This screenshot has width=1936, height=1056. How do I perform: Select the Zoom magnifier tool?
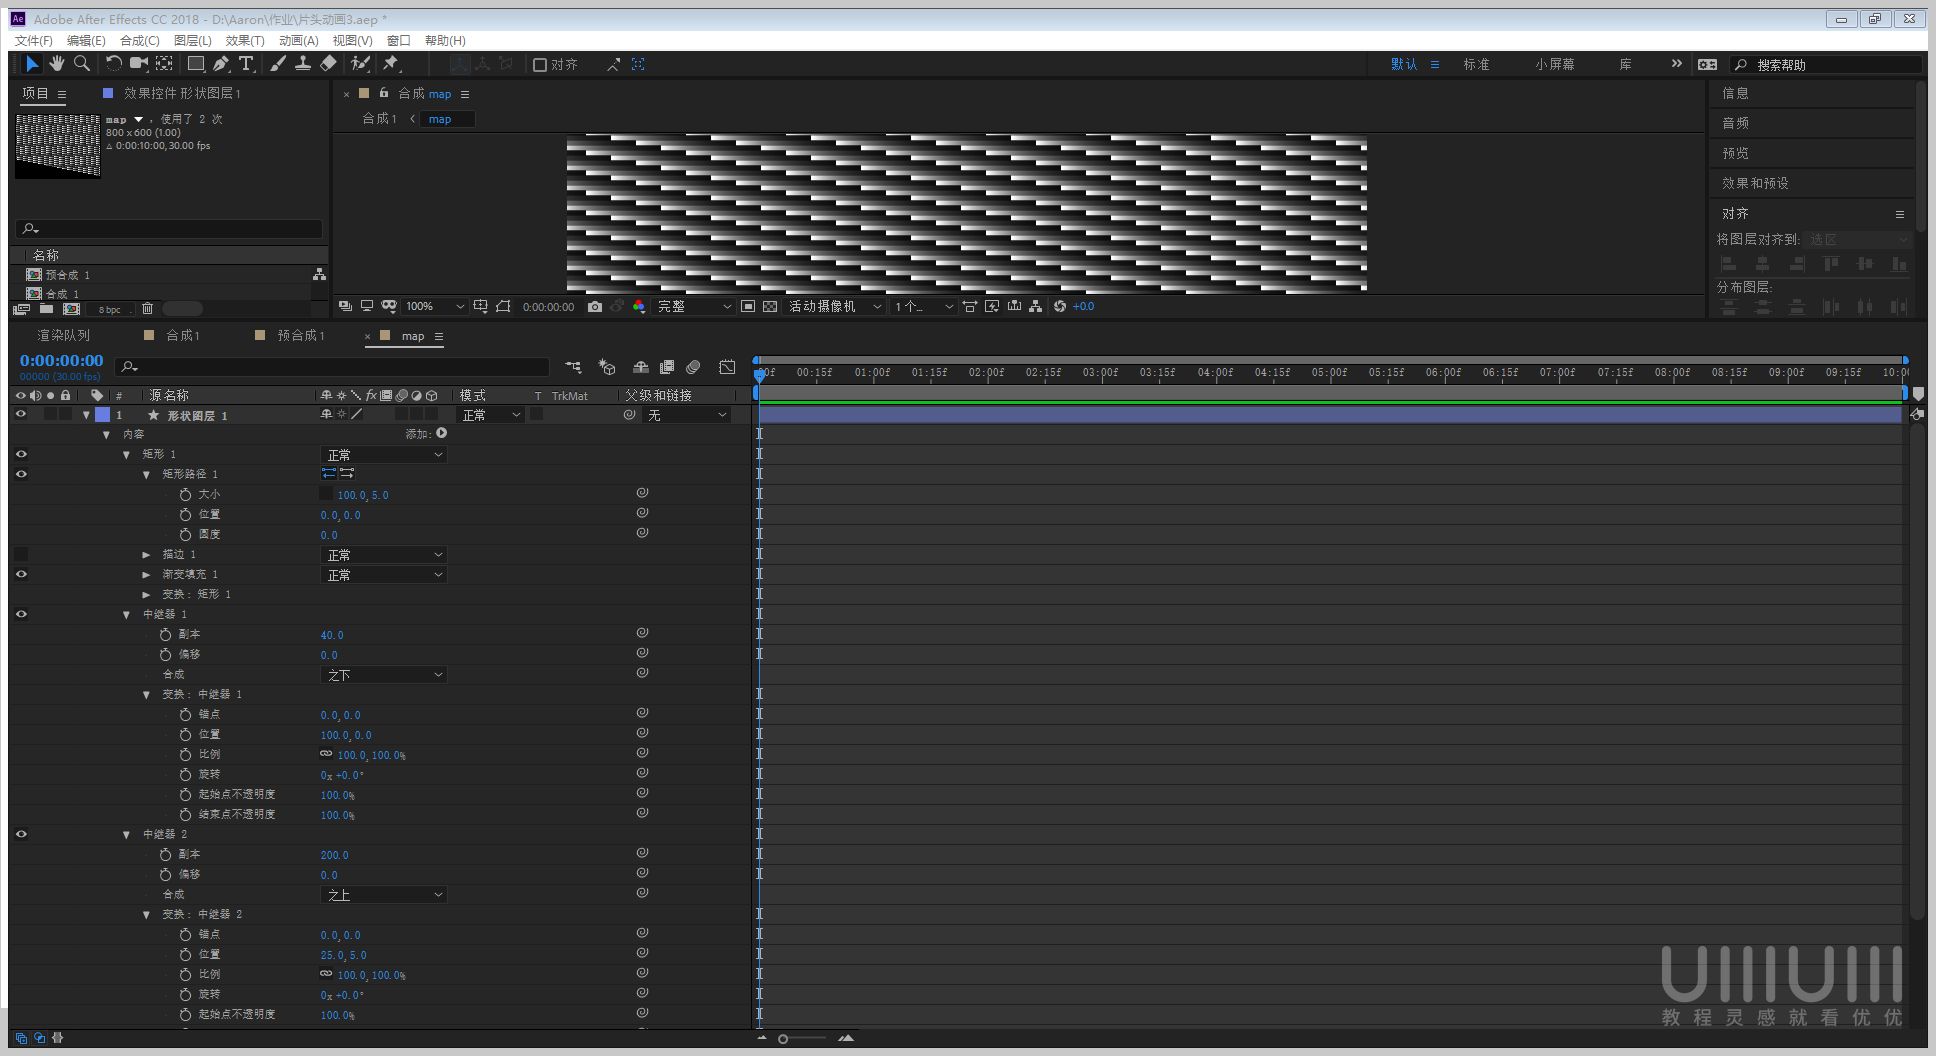point(82,64)
